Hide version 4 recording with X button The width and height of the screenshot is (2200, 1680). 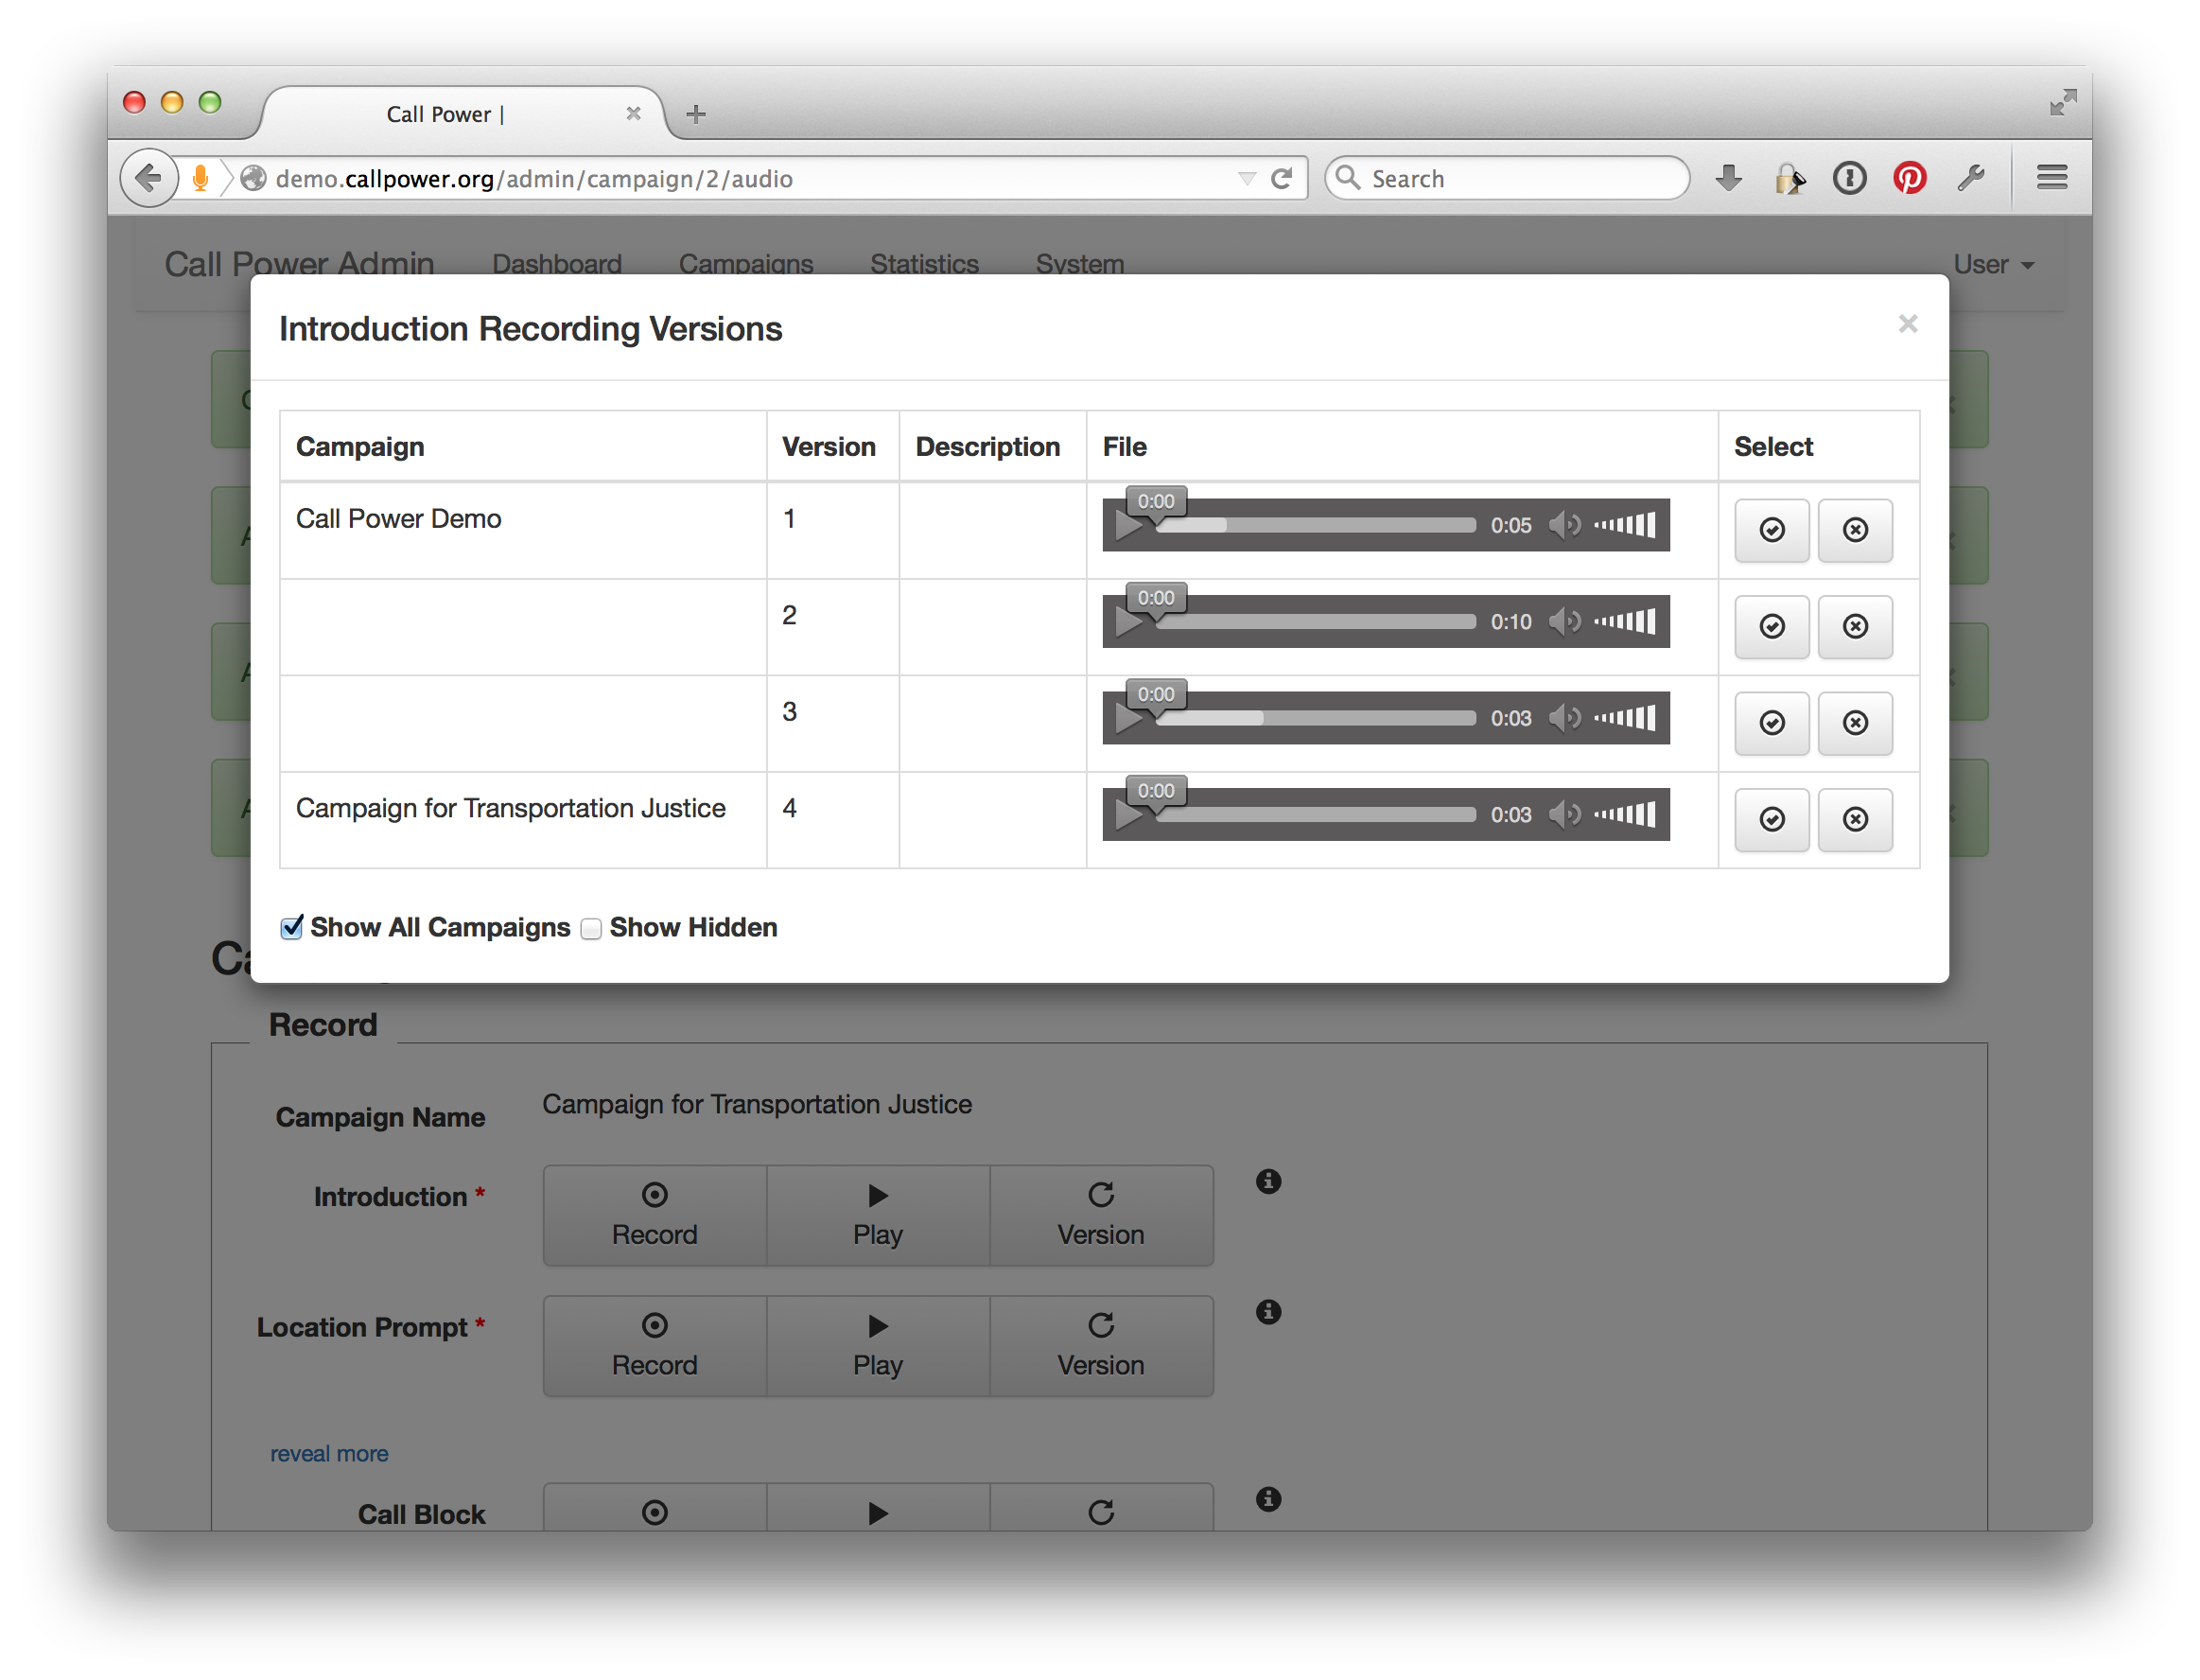[x=1855, y=820]
